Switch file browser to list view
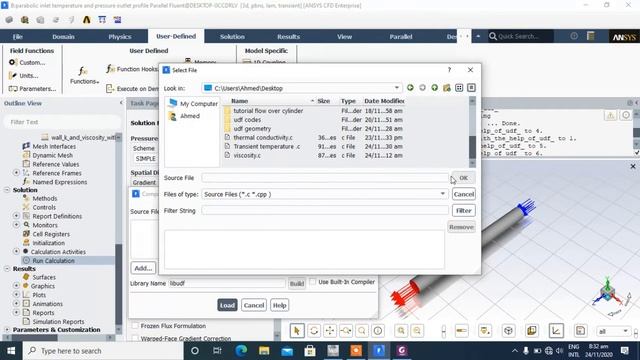Image resolution: width=640 pixels, height=360 pixels. tap(459, 88)
